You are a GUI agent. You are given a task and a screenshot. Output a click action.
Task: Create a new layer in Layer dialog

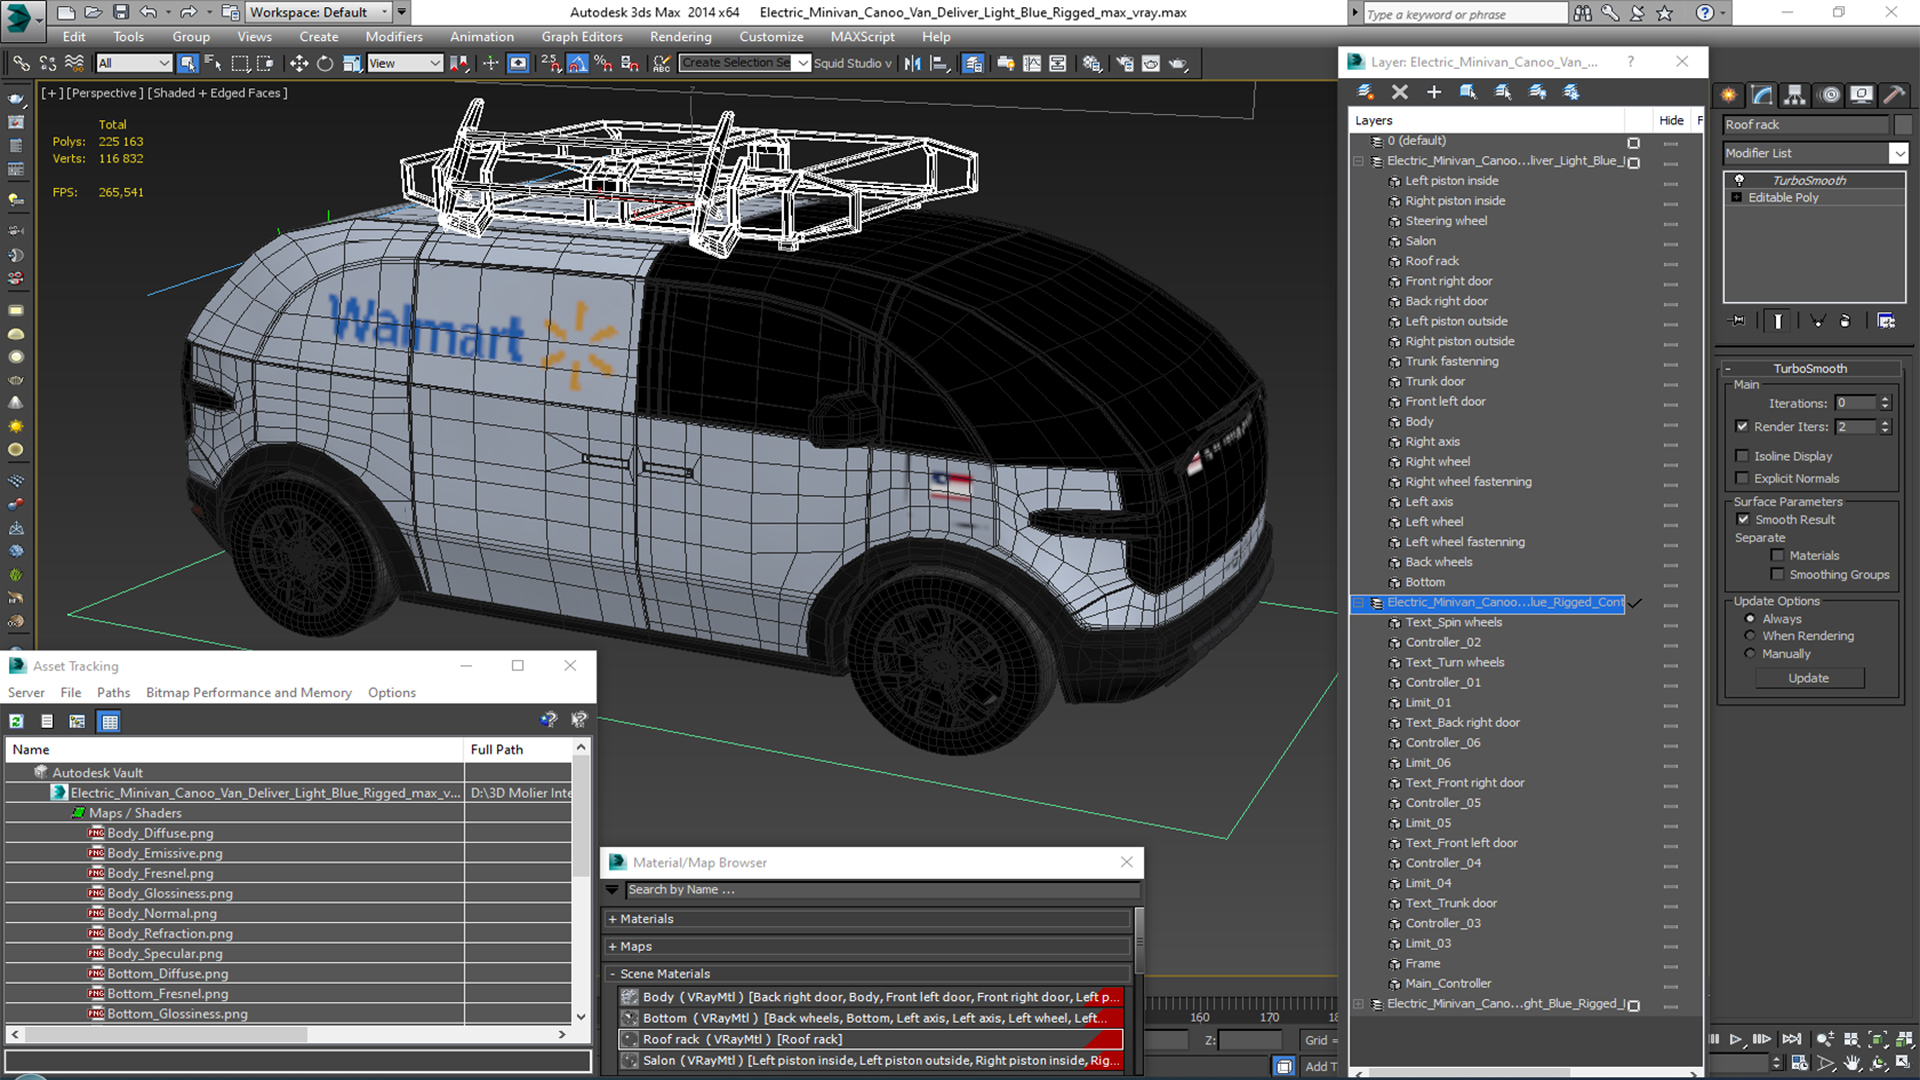[x=1365, y=92]
